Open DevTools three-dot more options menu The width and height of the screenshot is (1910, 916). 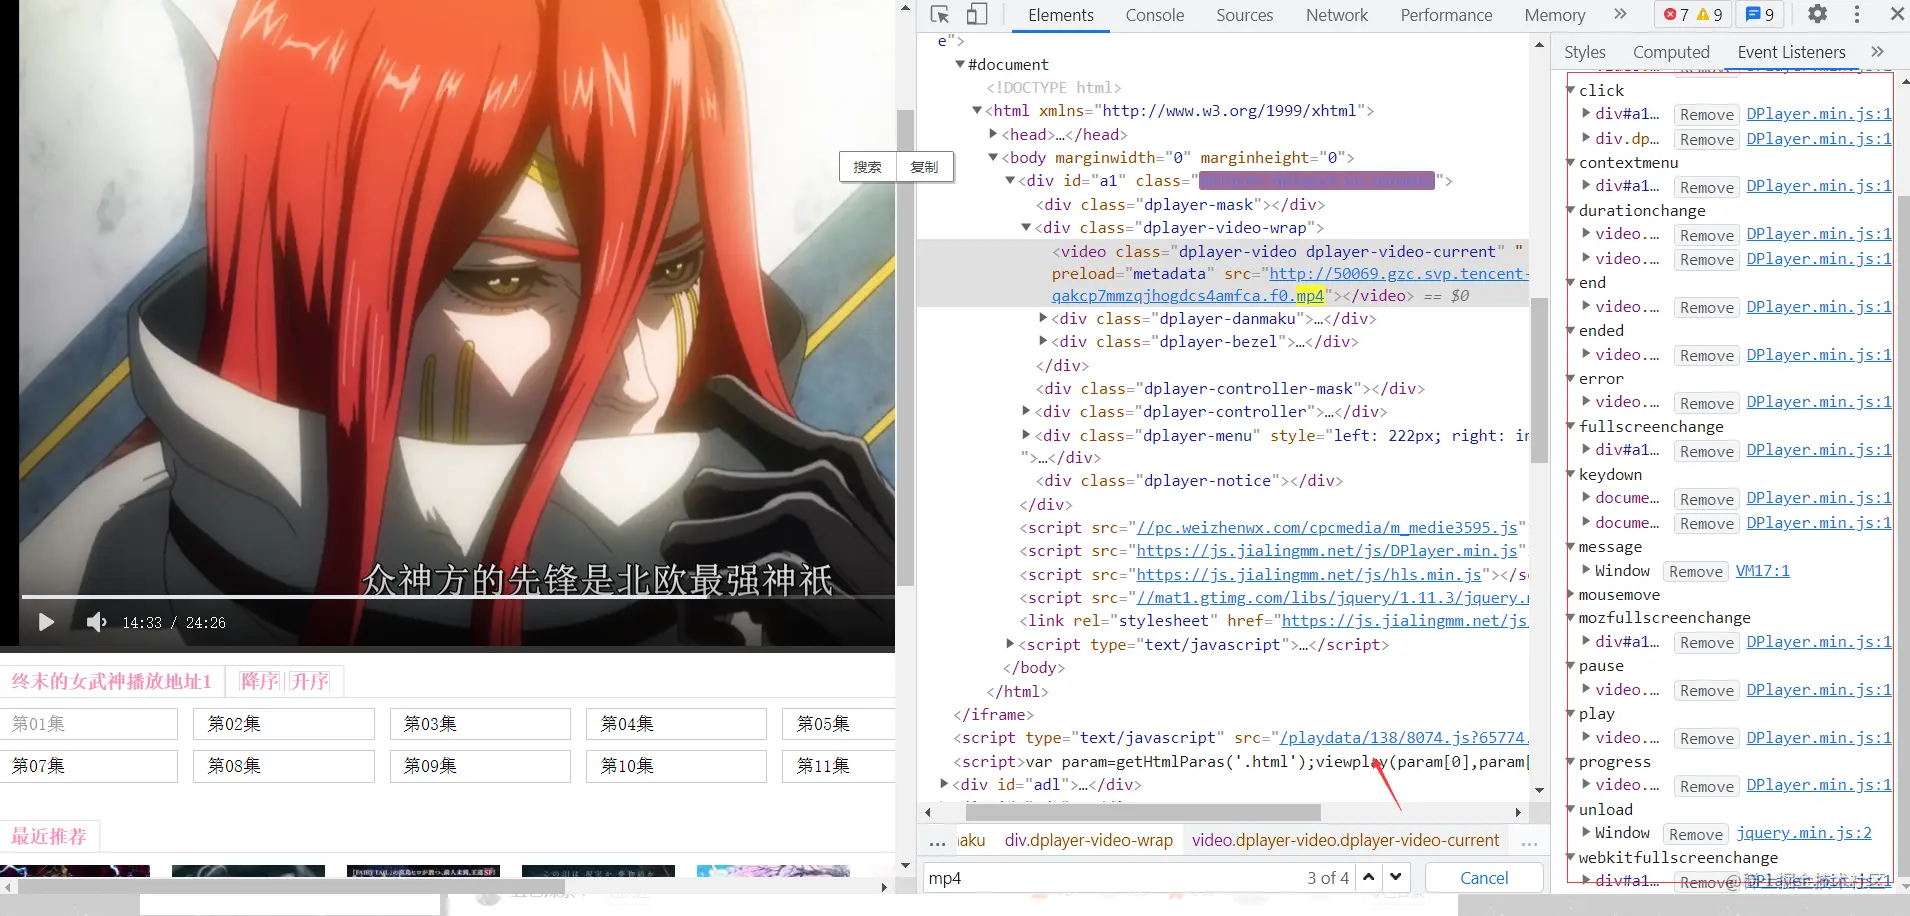[x=1857, y=14]
